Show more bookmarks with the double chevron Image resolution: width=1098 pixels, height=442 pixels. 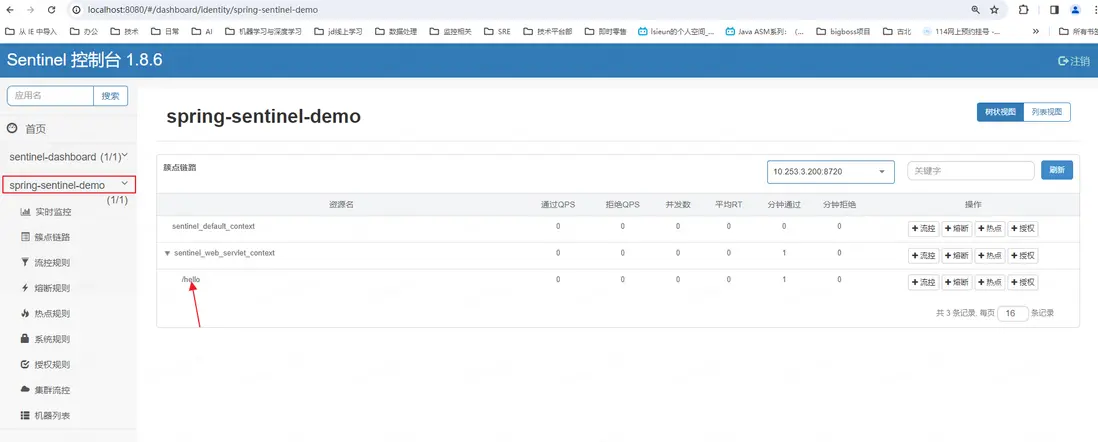pos(1036,32)
